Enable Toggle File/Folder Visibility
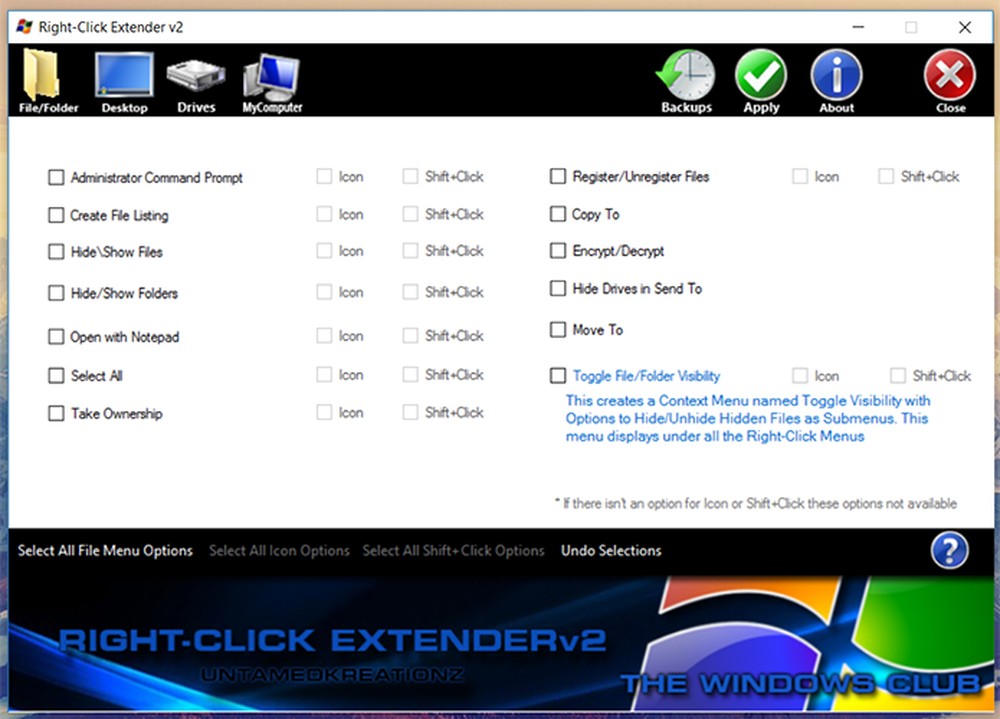1000x719 pixels. point(557,376)
